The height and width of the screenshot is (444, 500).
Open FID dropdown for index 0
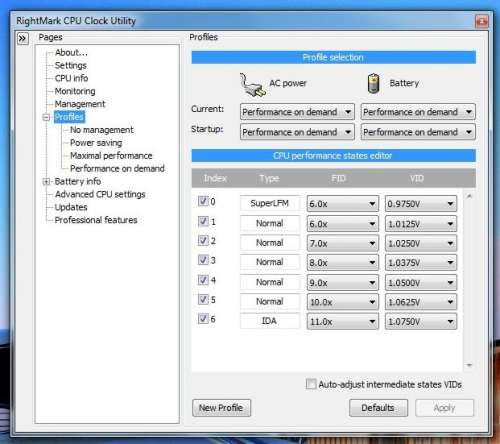(343, 204)
